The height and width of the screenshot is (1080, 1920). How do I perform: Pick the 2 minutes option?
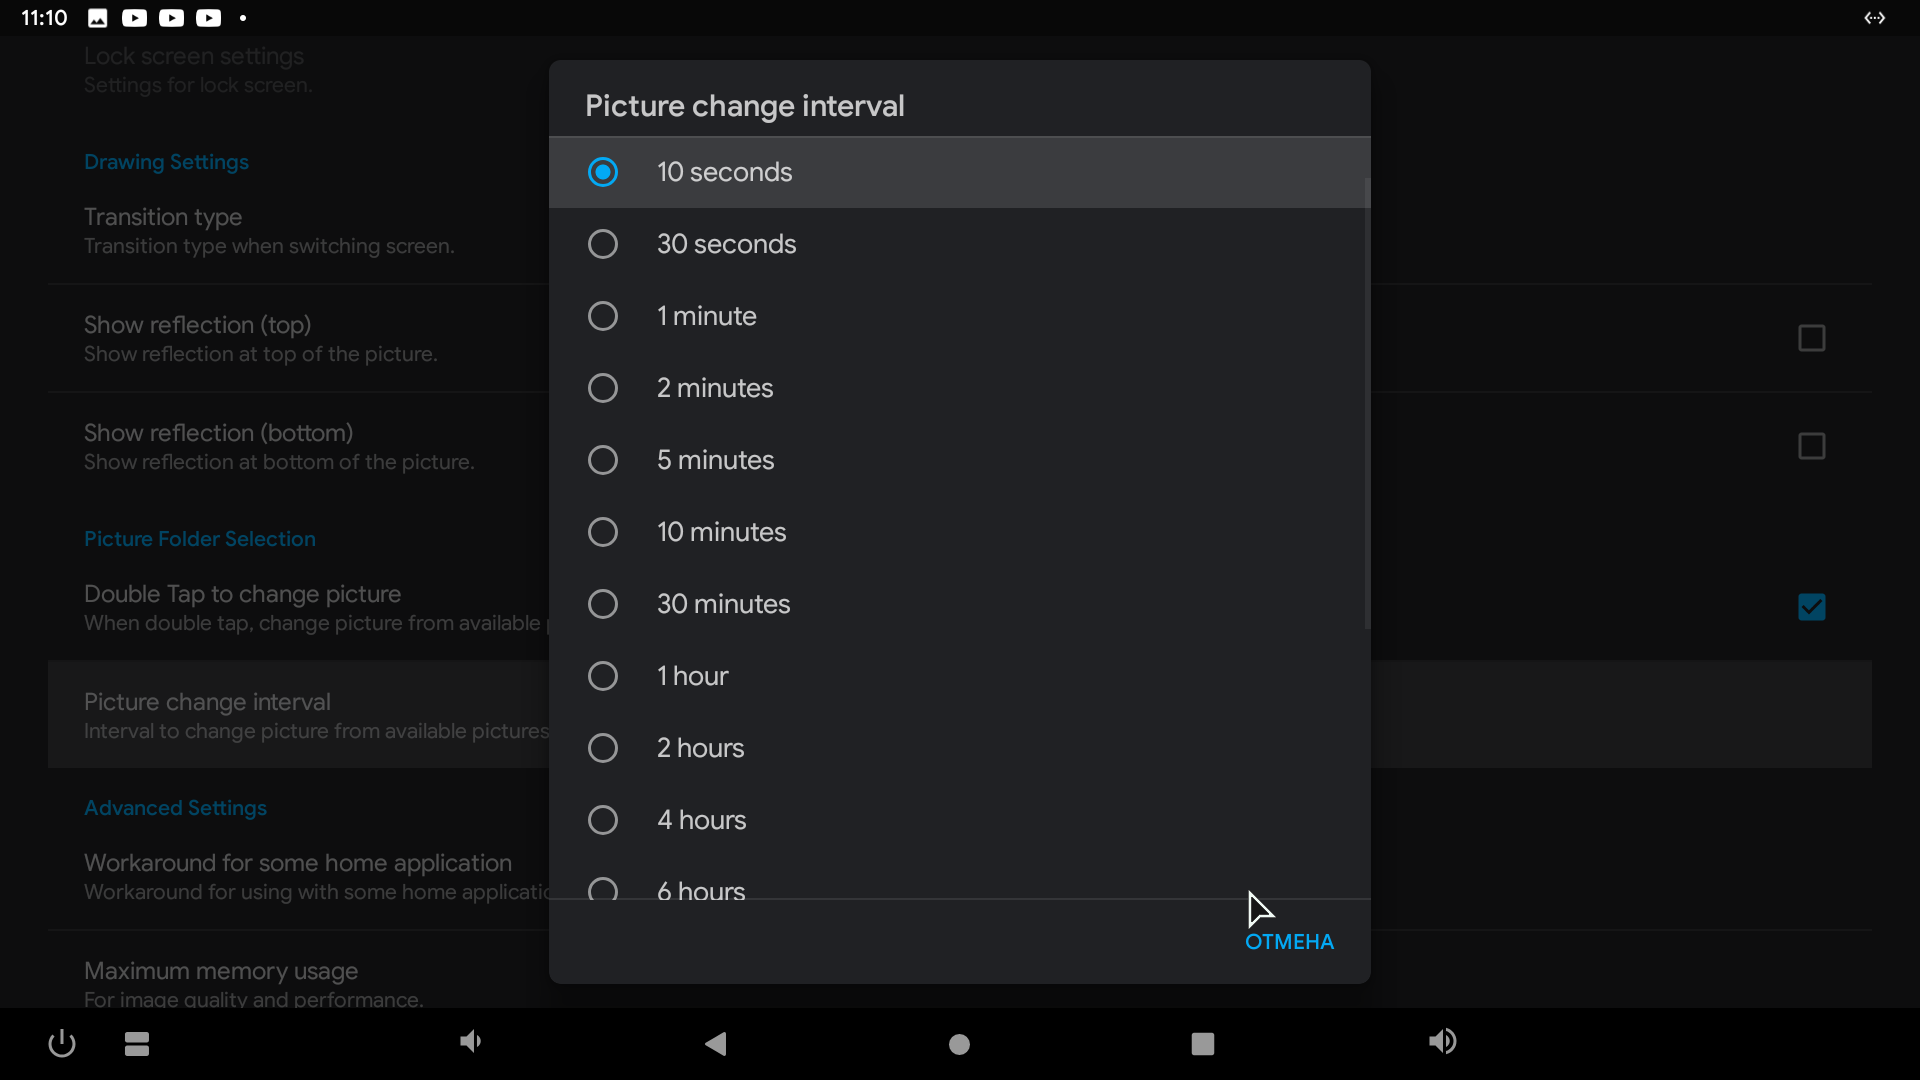click(x=959, y=388)
